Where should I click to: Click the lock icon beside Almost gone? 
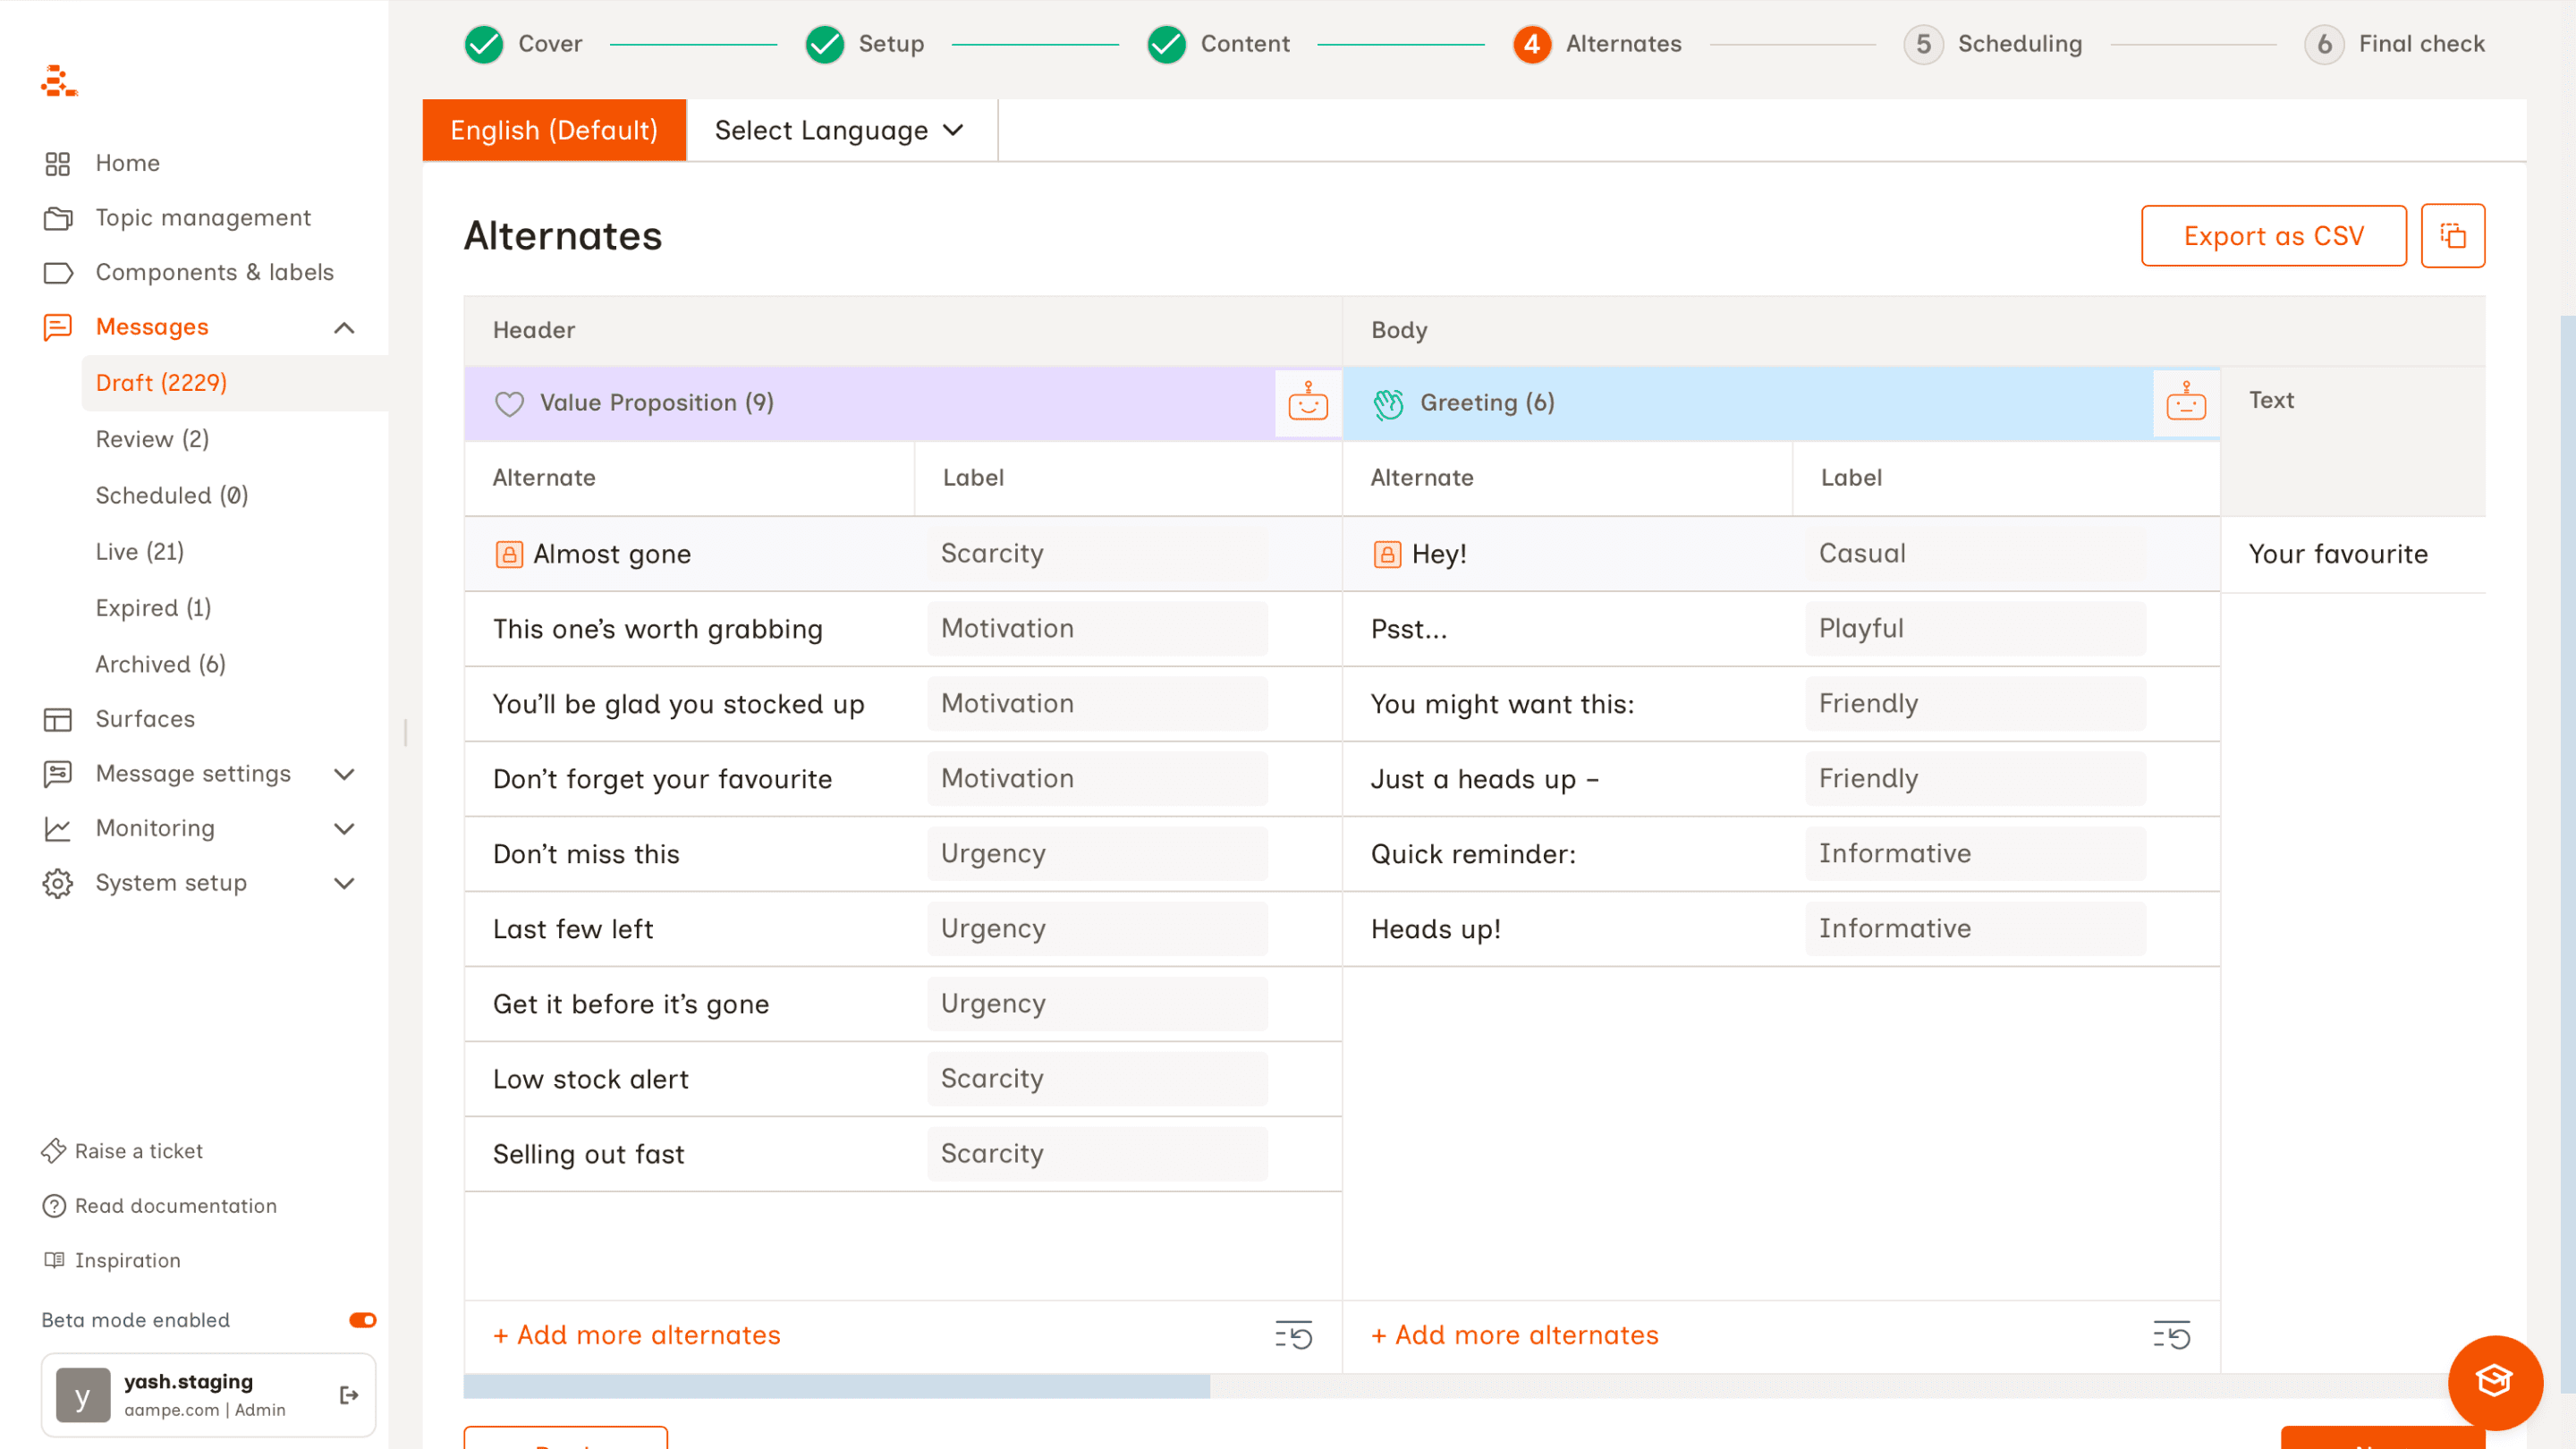point(509,554)
